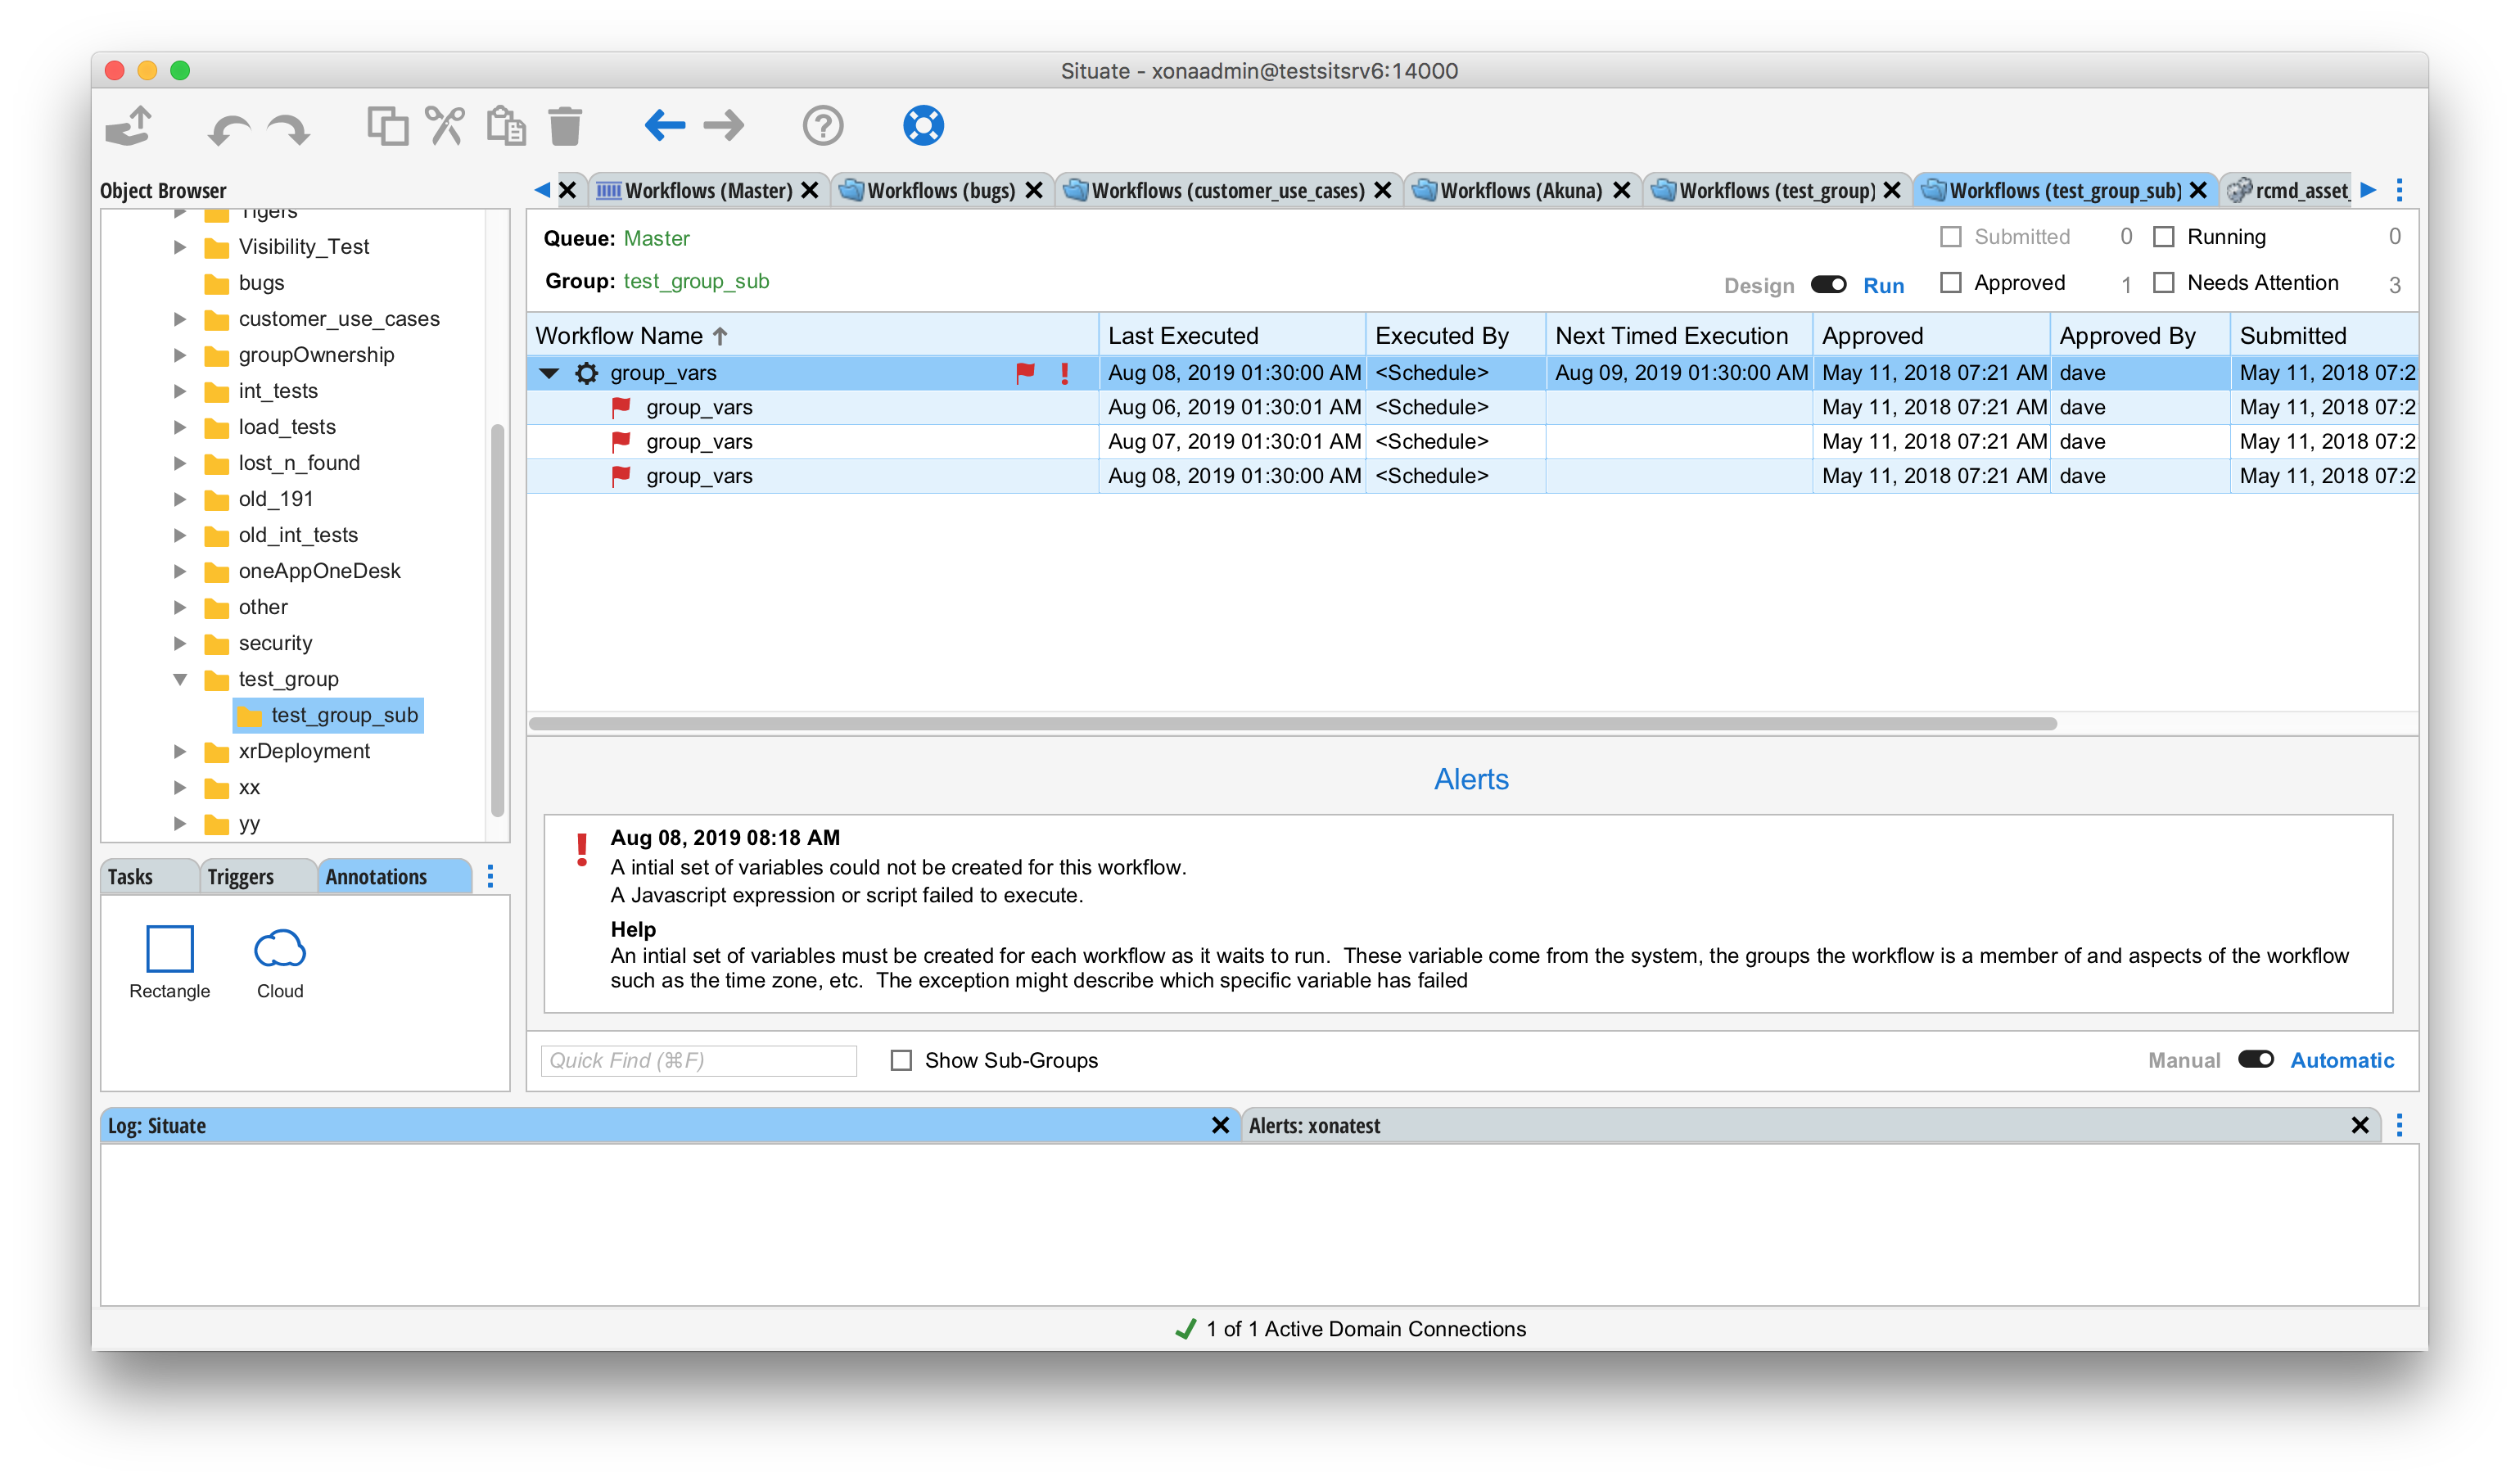This screenshot has height=1482, width=2520.
Task: Click the trash Delete icon
Action: (565, 126)
